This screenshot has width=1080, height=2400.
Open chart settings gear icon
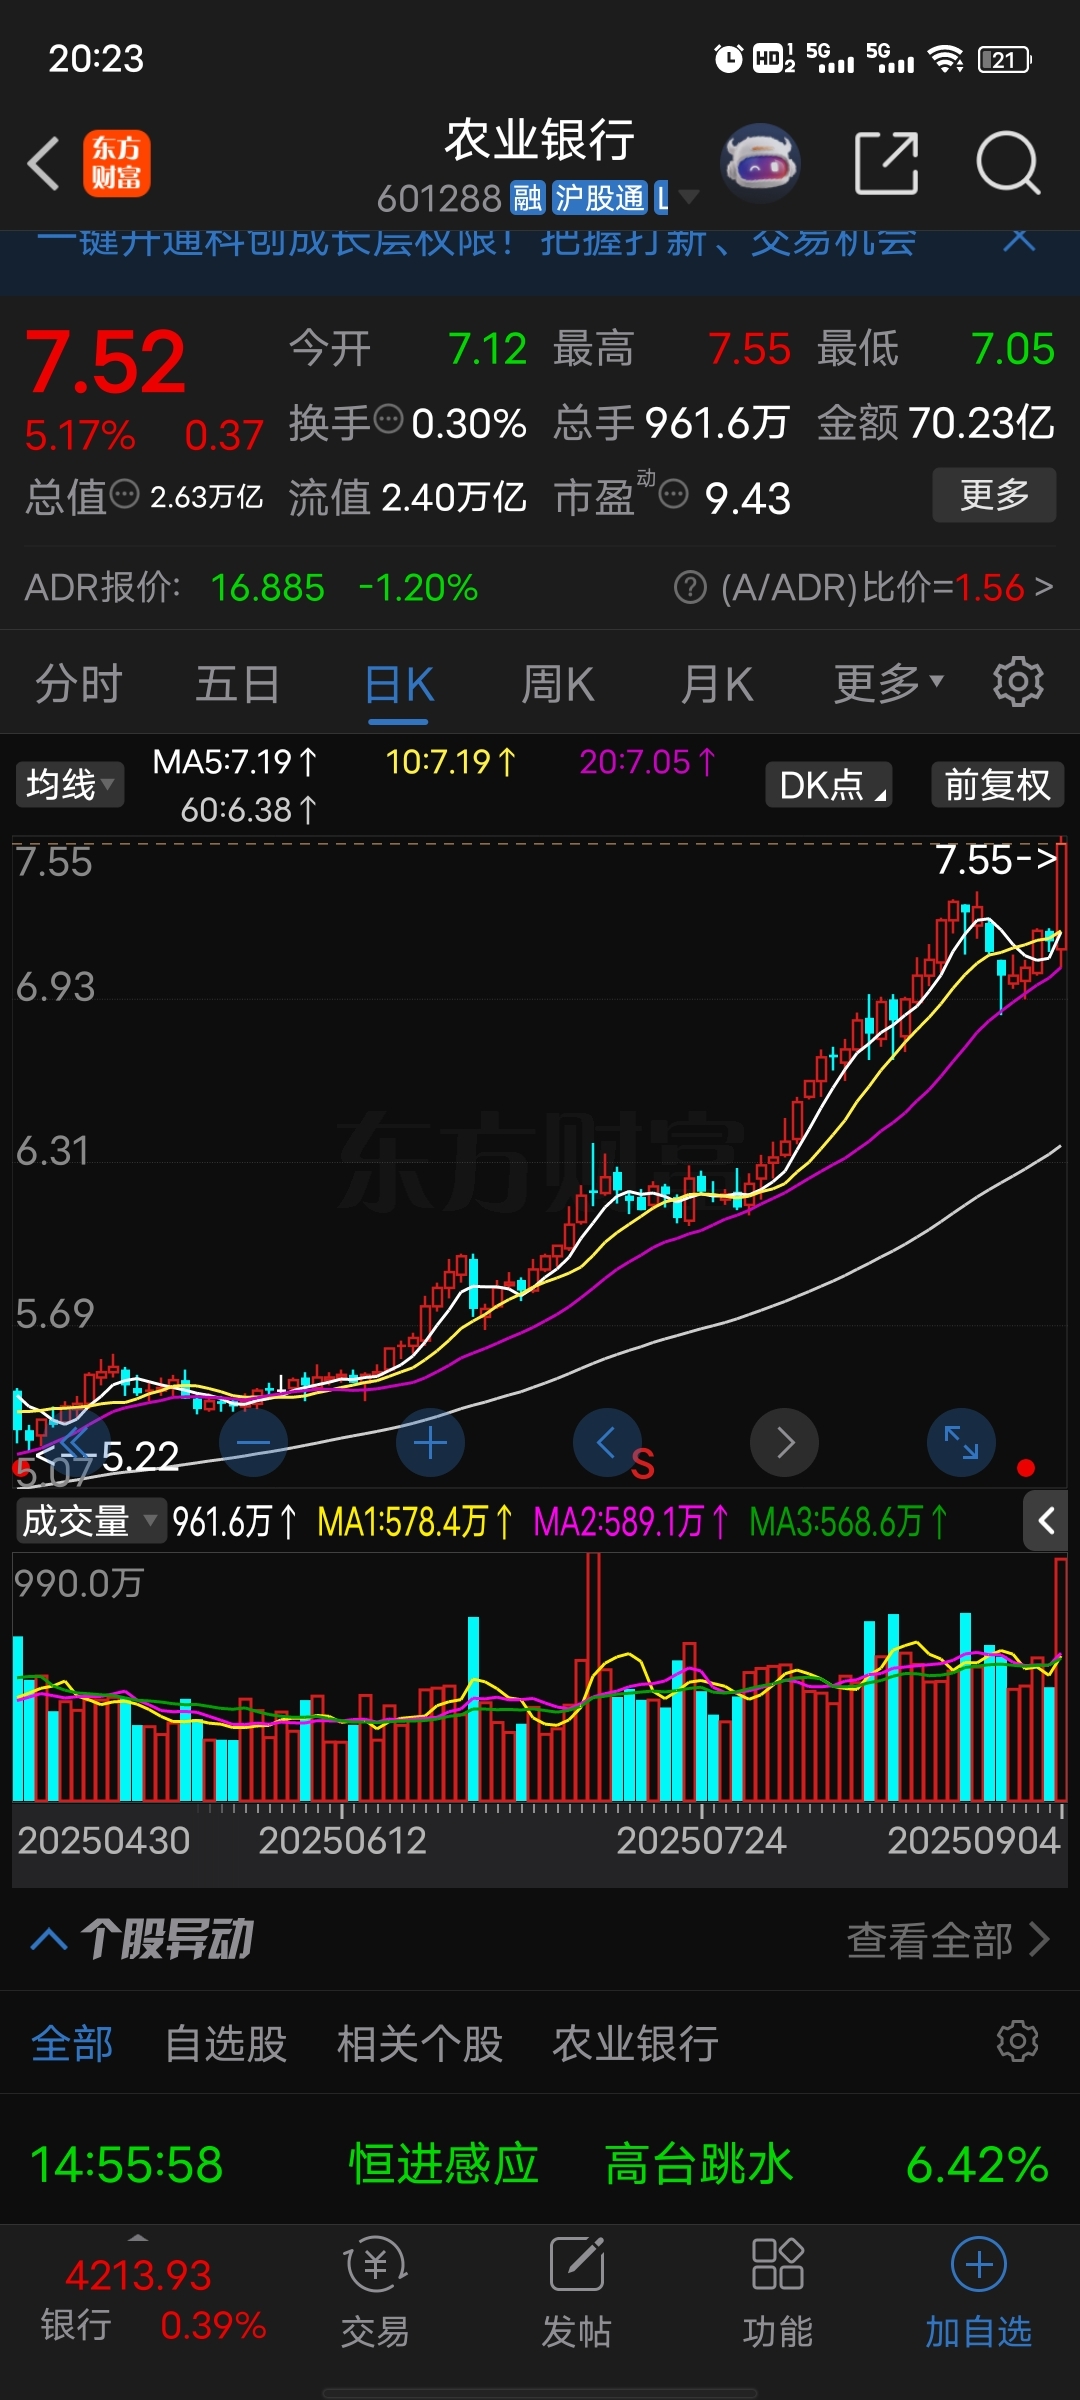(x=1018, y=683)
